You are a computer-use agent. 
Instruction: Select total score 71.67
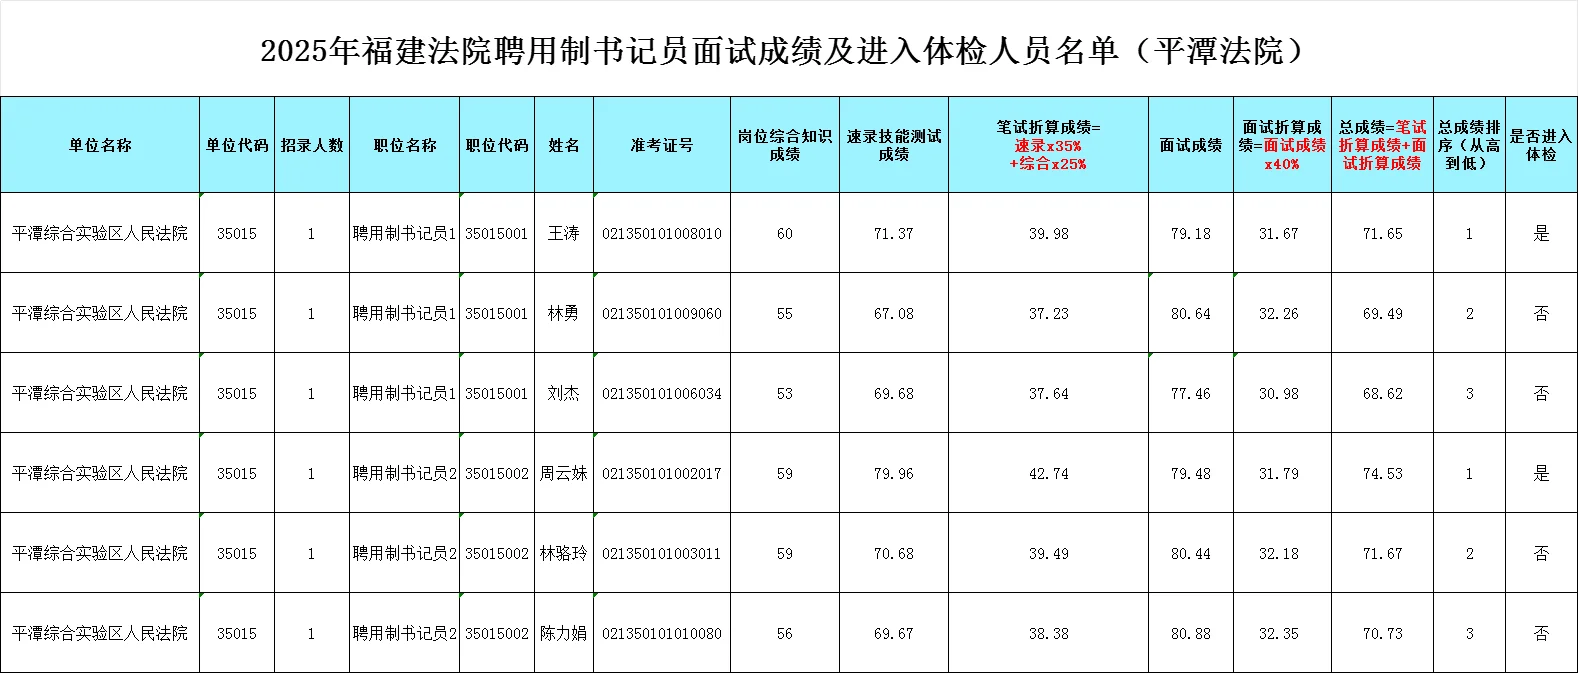coord(1382,553)
